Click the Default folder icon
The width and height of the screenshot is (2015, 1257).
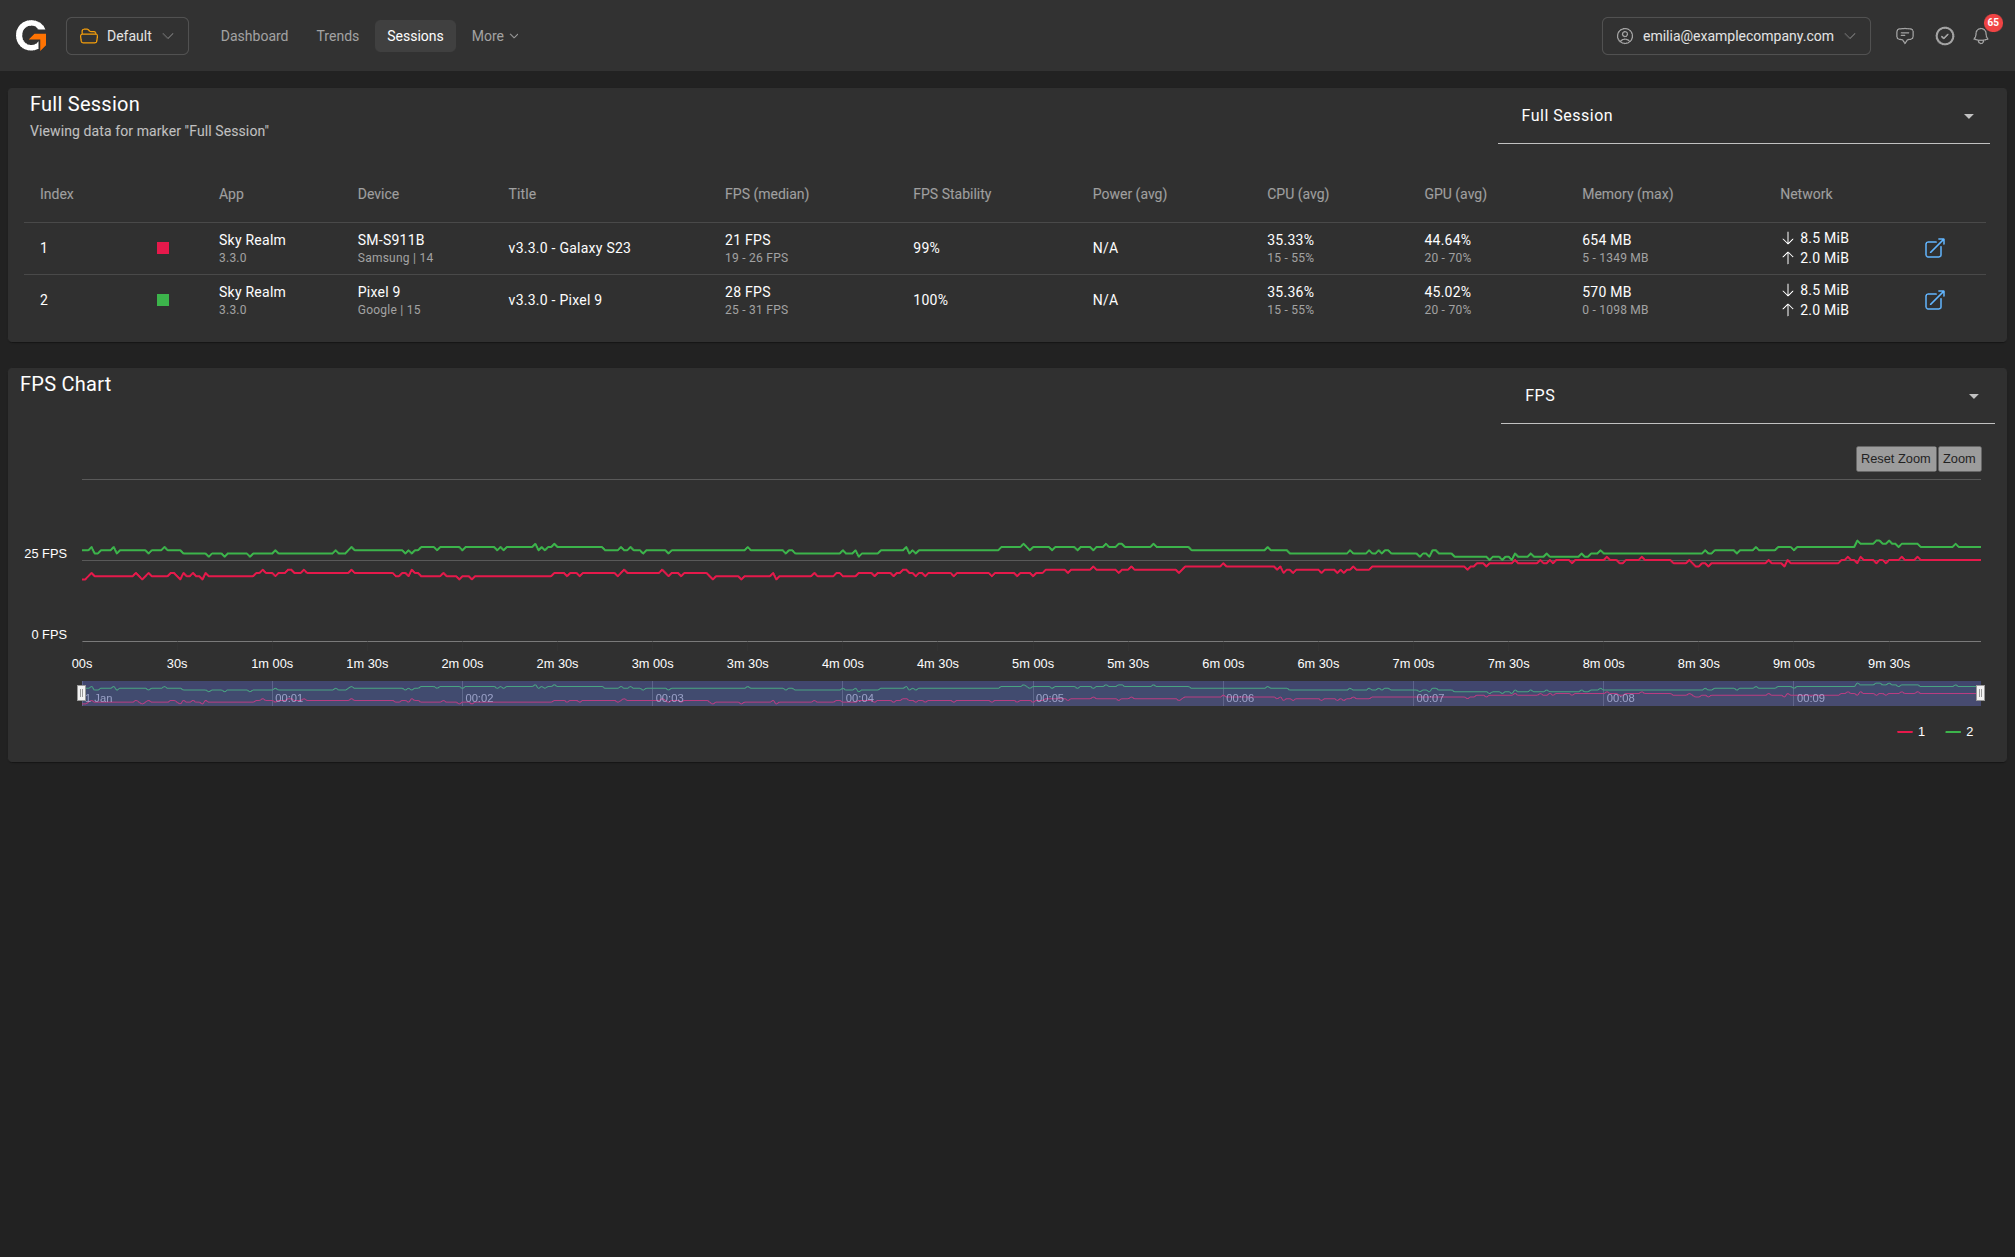[89, 36]
